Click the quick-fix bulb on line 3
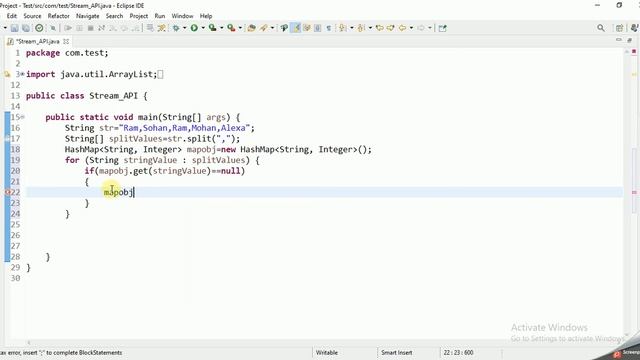Image resolution: width=640 pixels, height=360 pixels. [7, 74]
